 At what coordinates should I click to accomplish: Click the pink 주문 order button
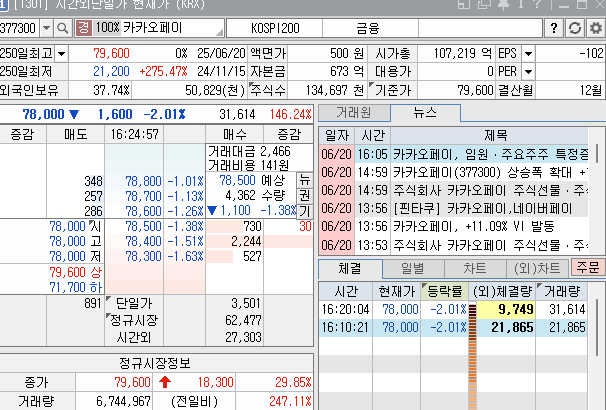click(587, 267)
